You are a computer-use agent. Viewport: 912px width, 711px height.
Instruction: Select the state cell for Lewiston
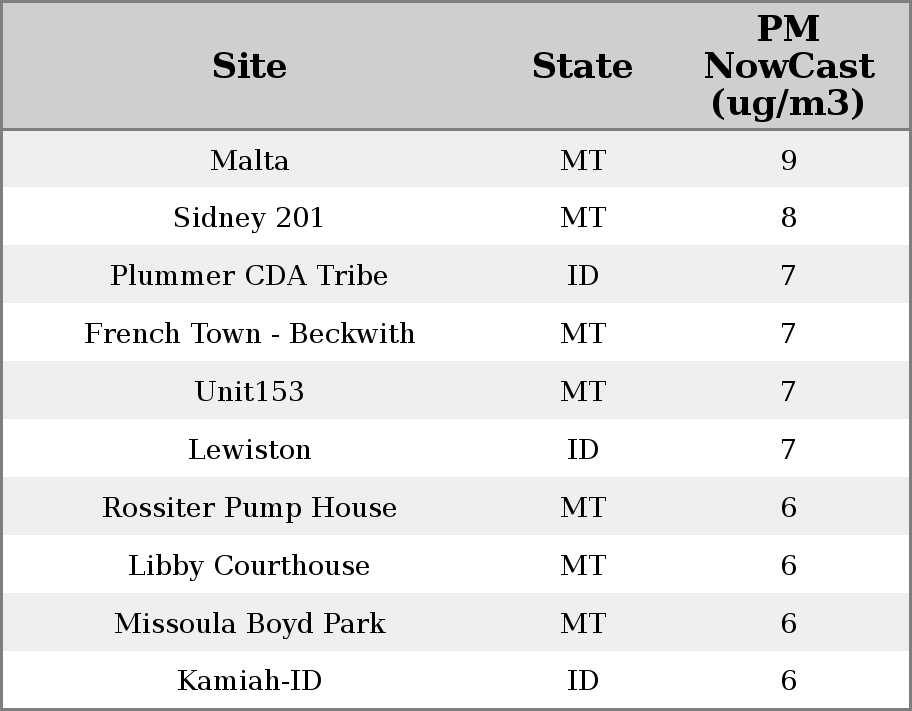tap(582, 450)
